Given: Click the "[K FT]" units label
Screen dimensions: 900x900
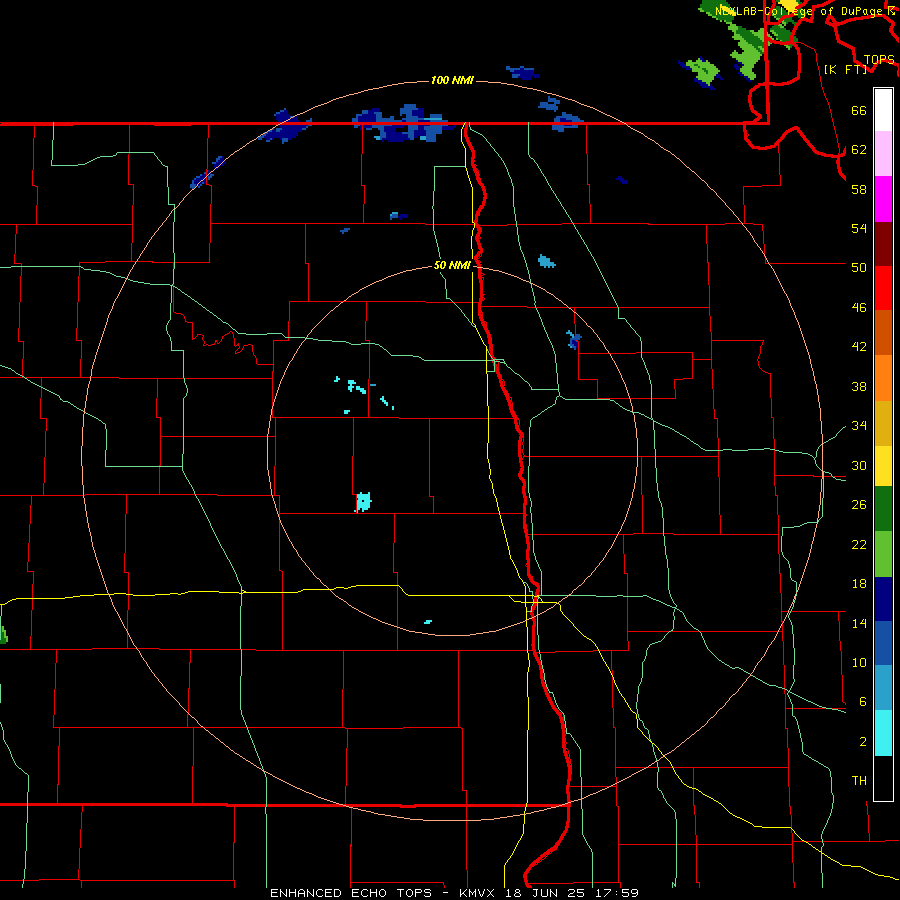Looking at the screenshot, I should (845, 69).
